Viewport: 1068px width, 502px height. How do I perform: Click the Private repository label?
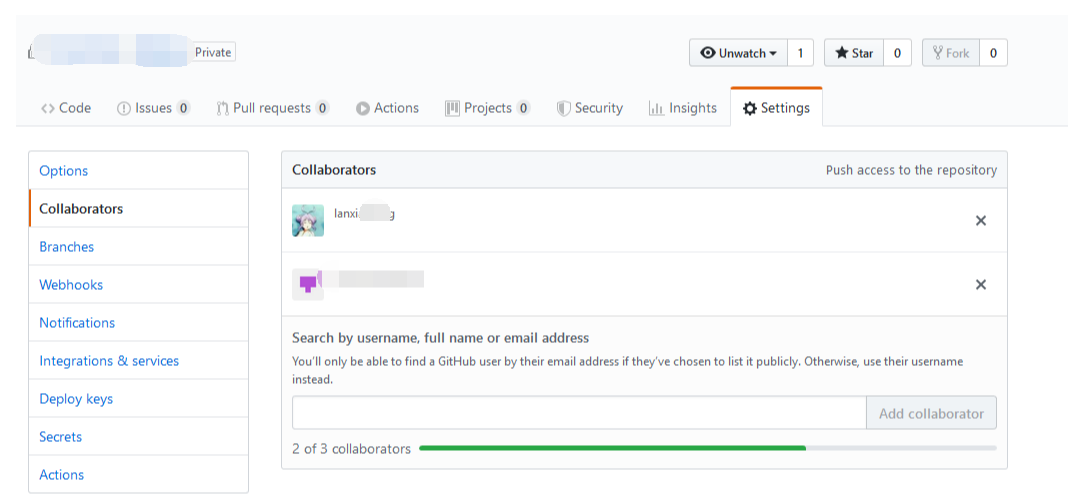(x=213, y=52)
